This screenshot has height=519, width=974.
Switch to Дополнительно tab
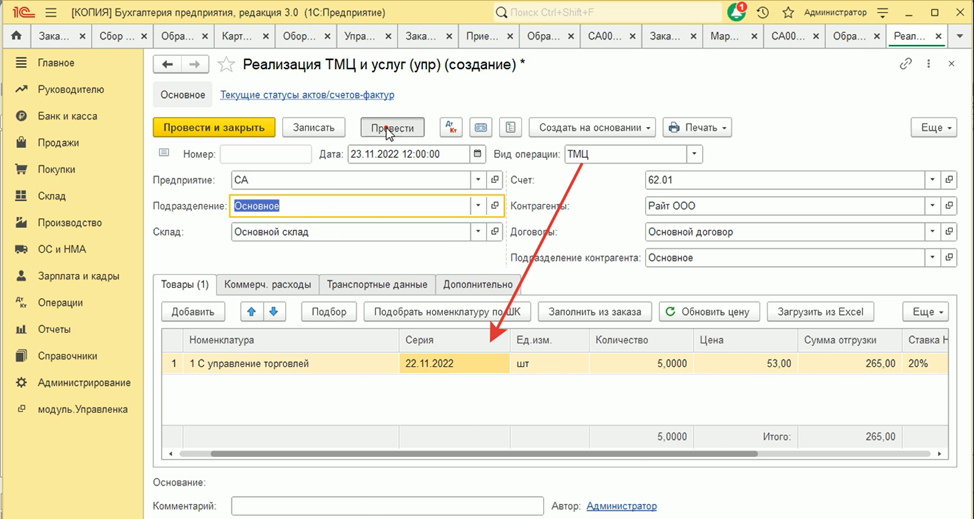point(478,284)
